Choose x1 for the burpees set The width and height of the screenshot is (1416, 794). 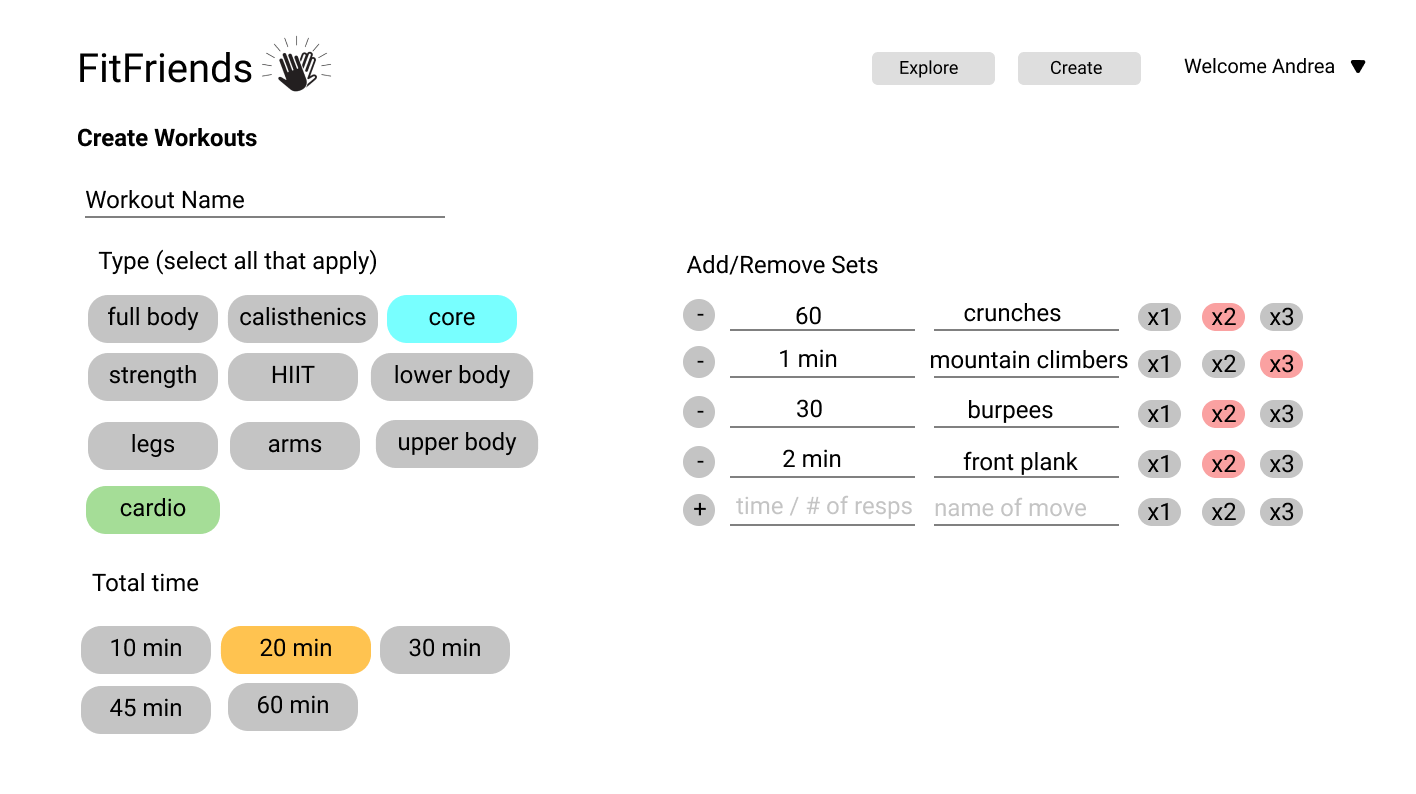[x=1159, y=414]
